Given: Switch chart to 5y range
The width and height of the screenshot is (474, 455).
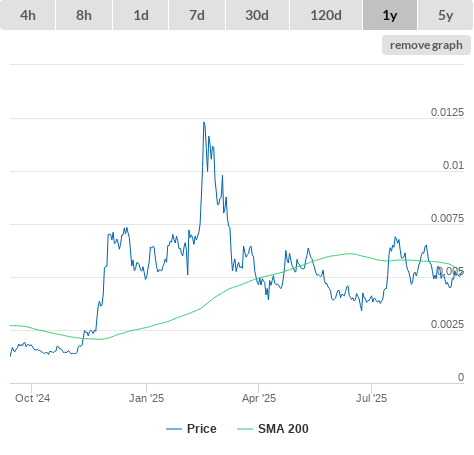Looking at the screenshot, I should pyautogui.click(x=445, y=15).
